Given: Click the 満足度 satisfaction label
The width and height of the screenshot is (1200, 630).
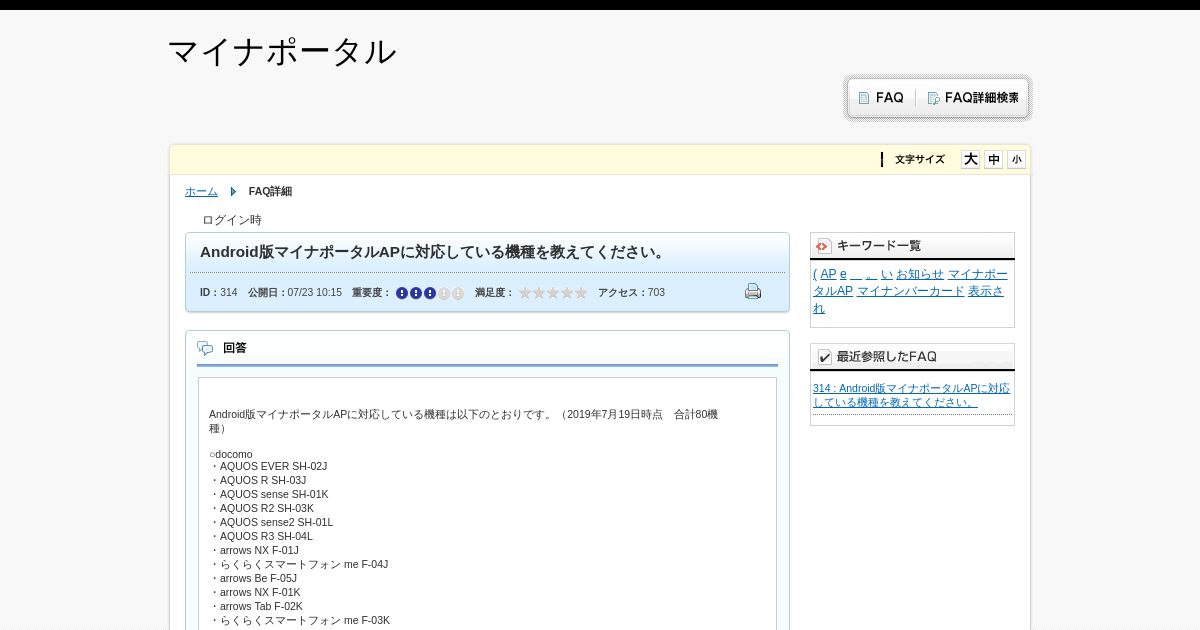Looking at the screenshot, I should [x=494, y=293].
